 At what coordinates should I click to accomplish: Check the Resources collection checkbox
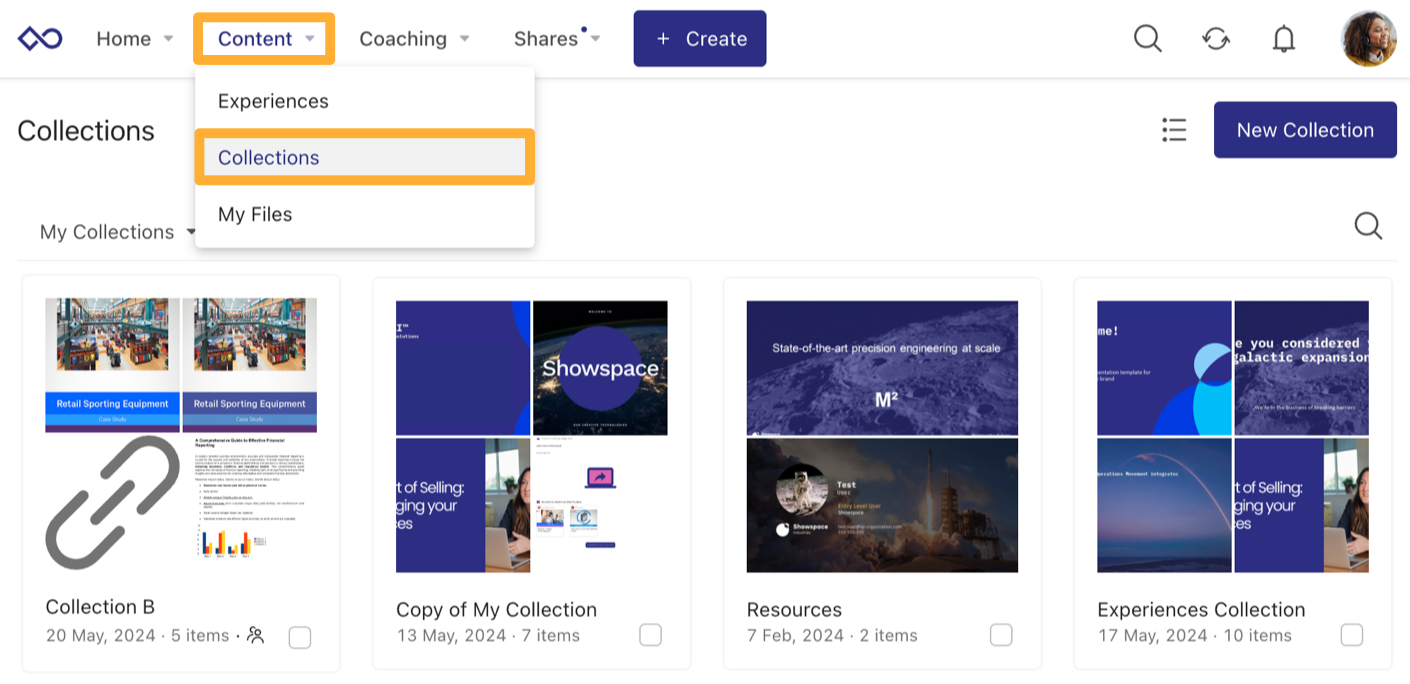(1000, 635)
